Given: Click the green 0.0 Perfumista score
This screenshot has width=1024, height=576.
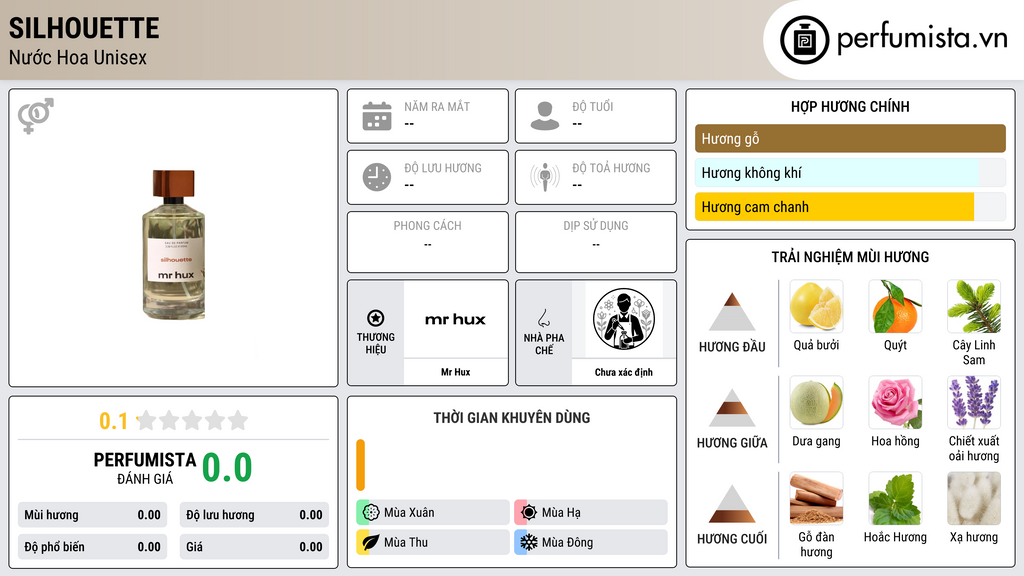Looking at the screenshot, I should (227, 468).
